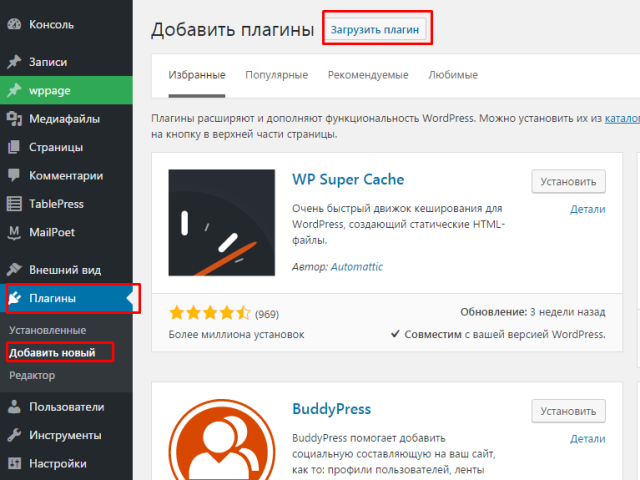Open the BuddyPress logo thumbnail
The width and height of the screenshot is (640, 480).
coord(222,440)
